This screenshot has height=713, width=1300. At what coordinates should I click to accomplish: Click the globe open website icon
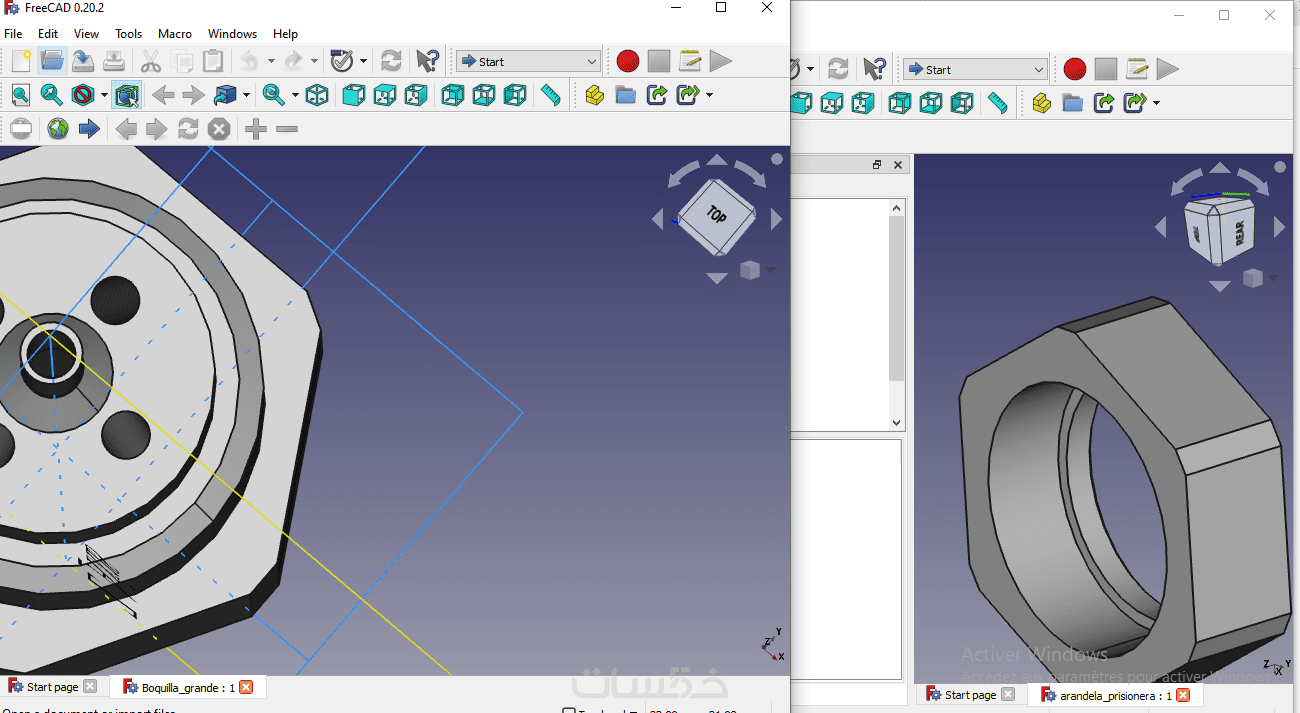click(58, 129)
